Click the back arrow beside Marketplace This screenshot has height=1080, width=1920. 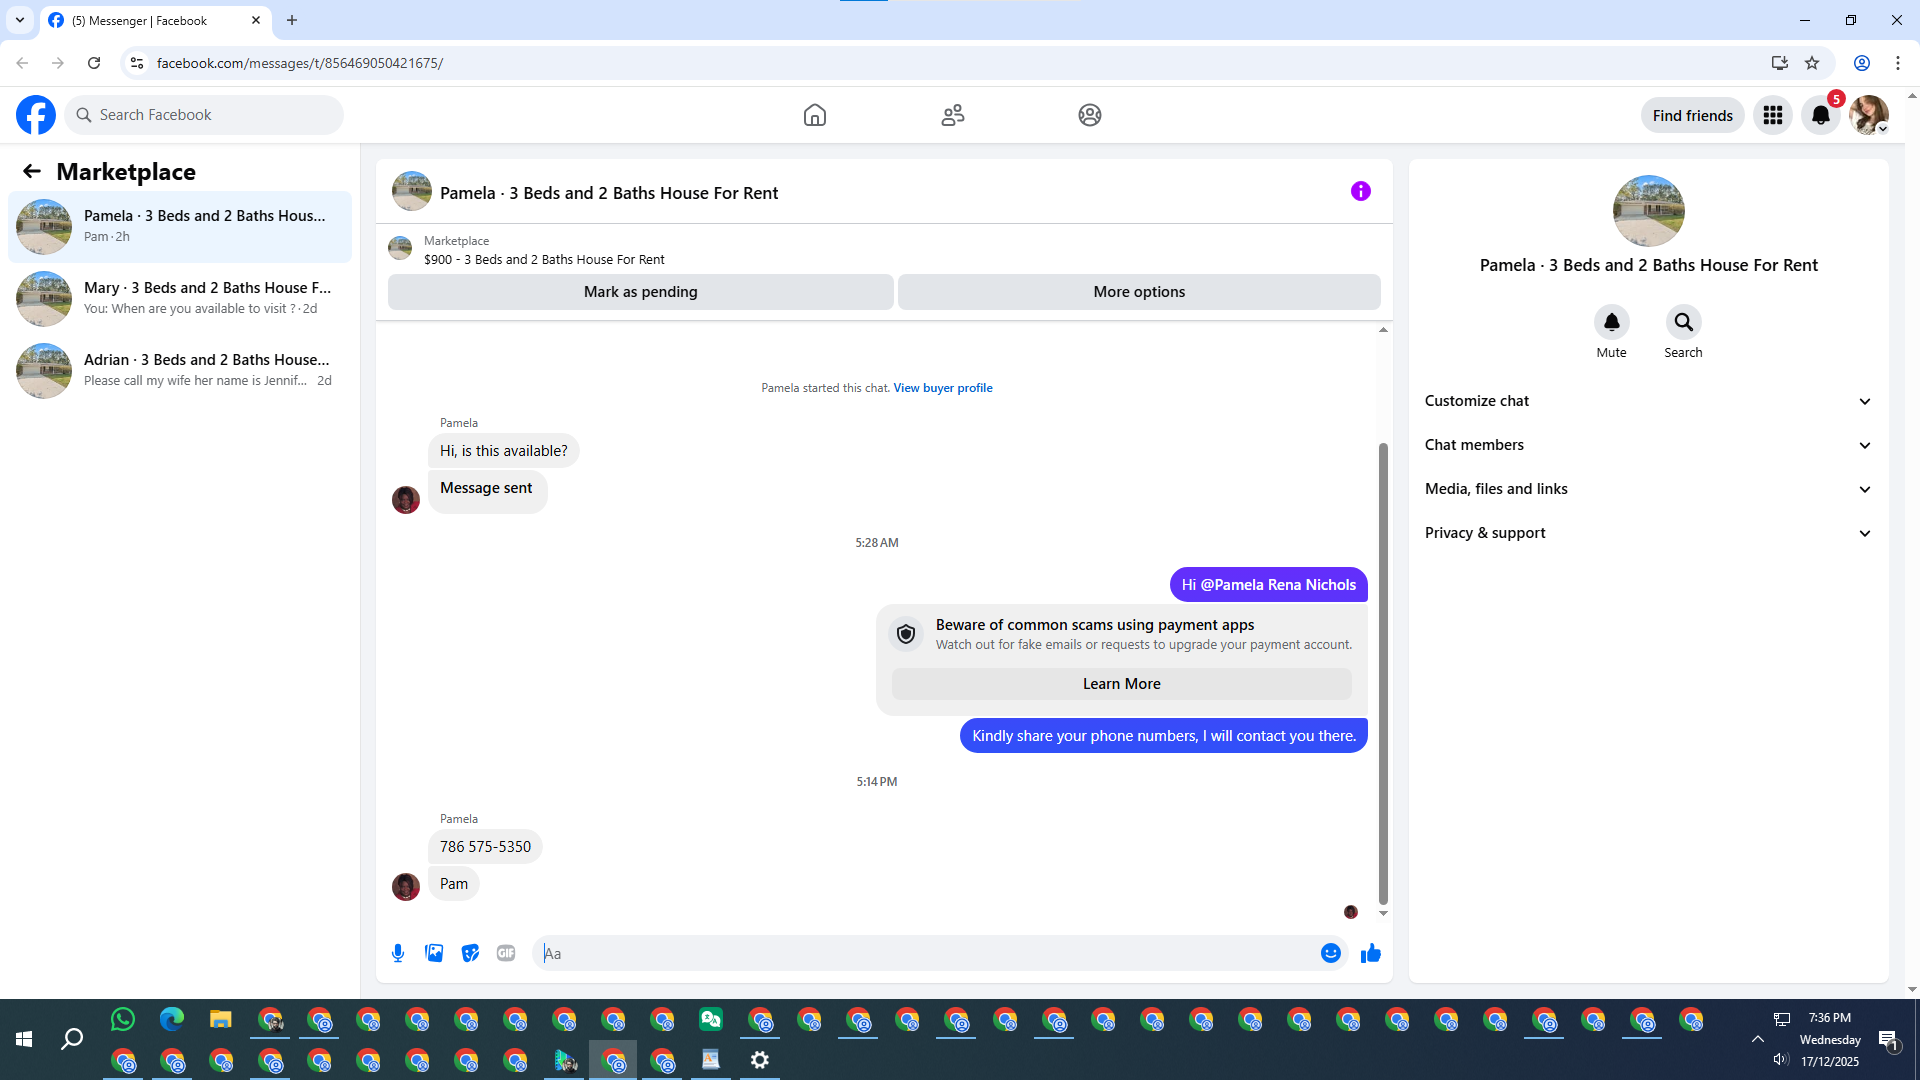coord(32,171)
